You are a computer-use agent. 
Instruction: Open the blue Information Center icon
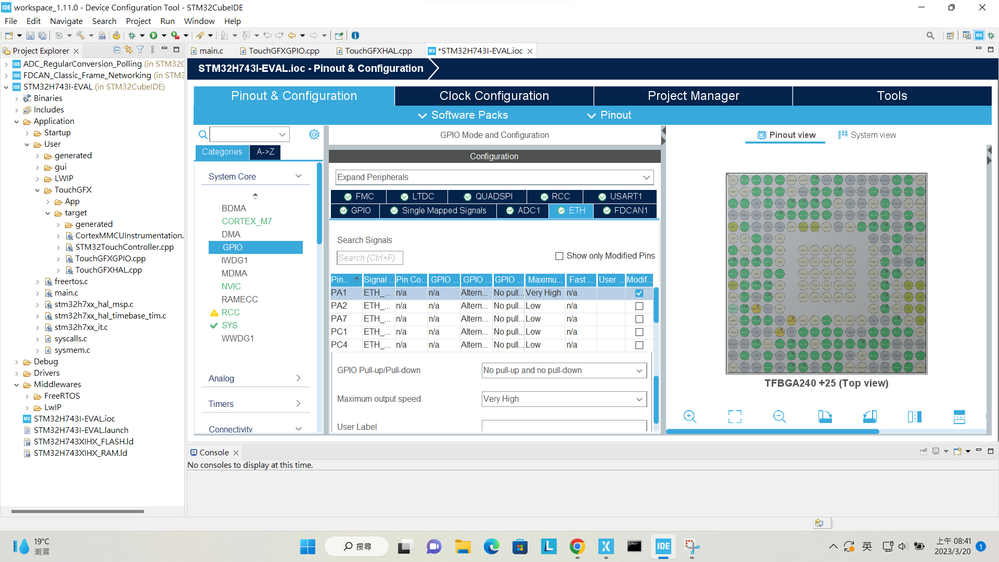tap(355, 36)
